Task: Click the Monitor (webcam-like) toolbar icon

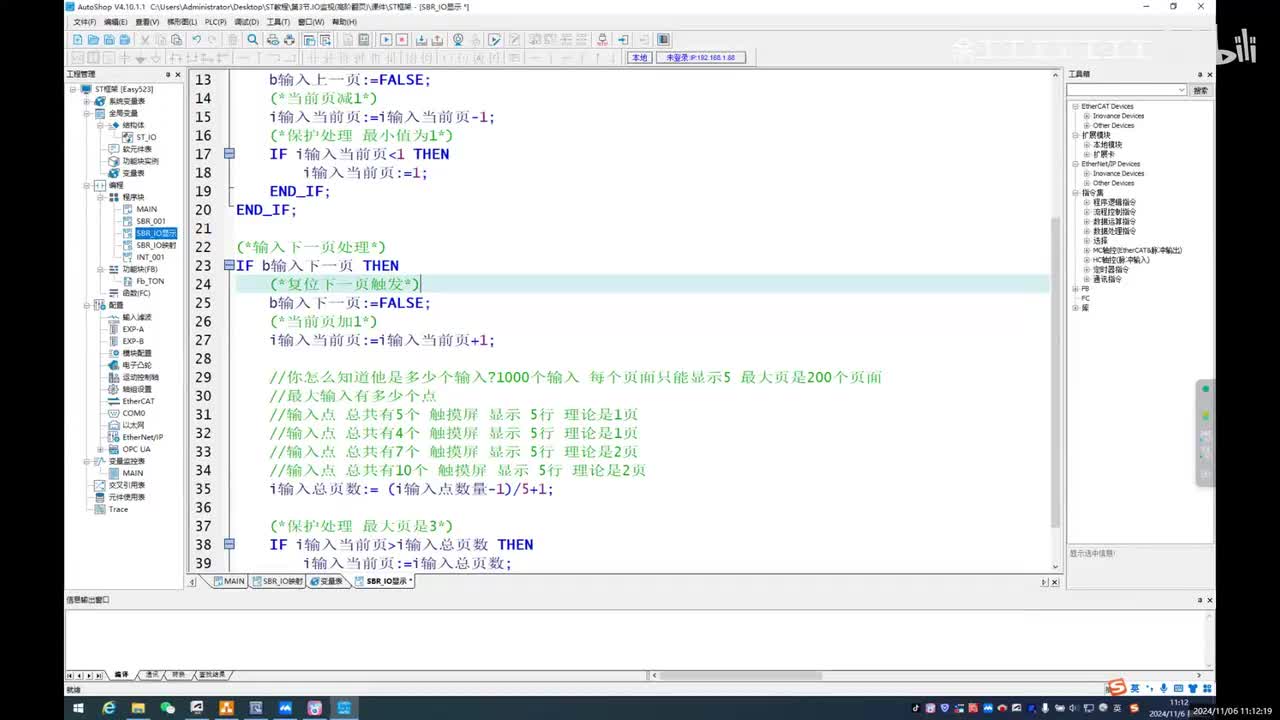Action: pyautogui.click(x=458, y=40)
